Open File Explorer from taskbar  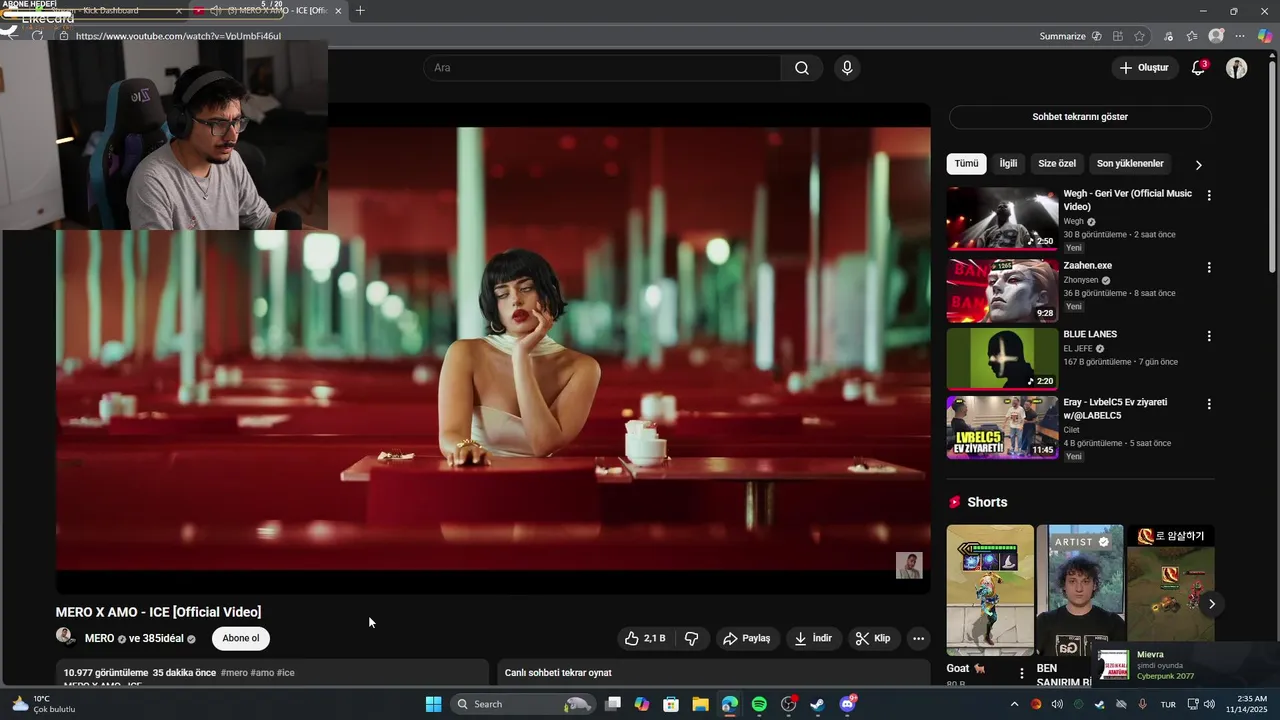pyautogui.click(x=700, y=704)
